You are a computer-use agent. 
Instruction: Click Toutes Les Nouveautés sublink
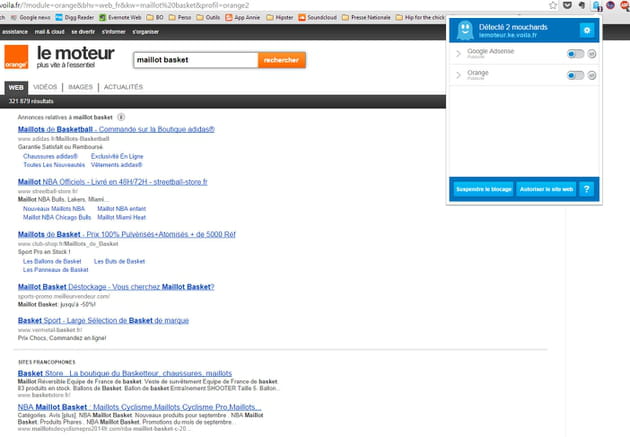[x=54, y=165]
